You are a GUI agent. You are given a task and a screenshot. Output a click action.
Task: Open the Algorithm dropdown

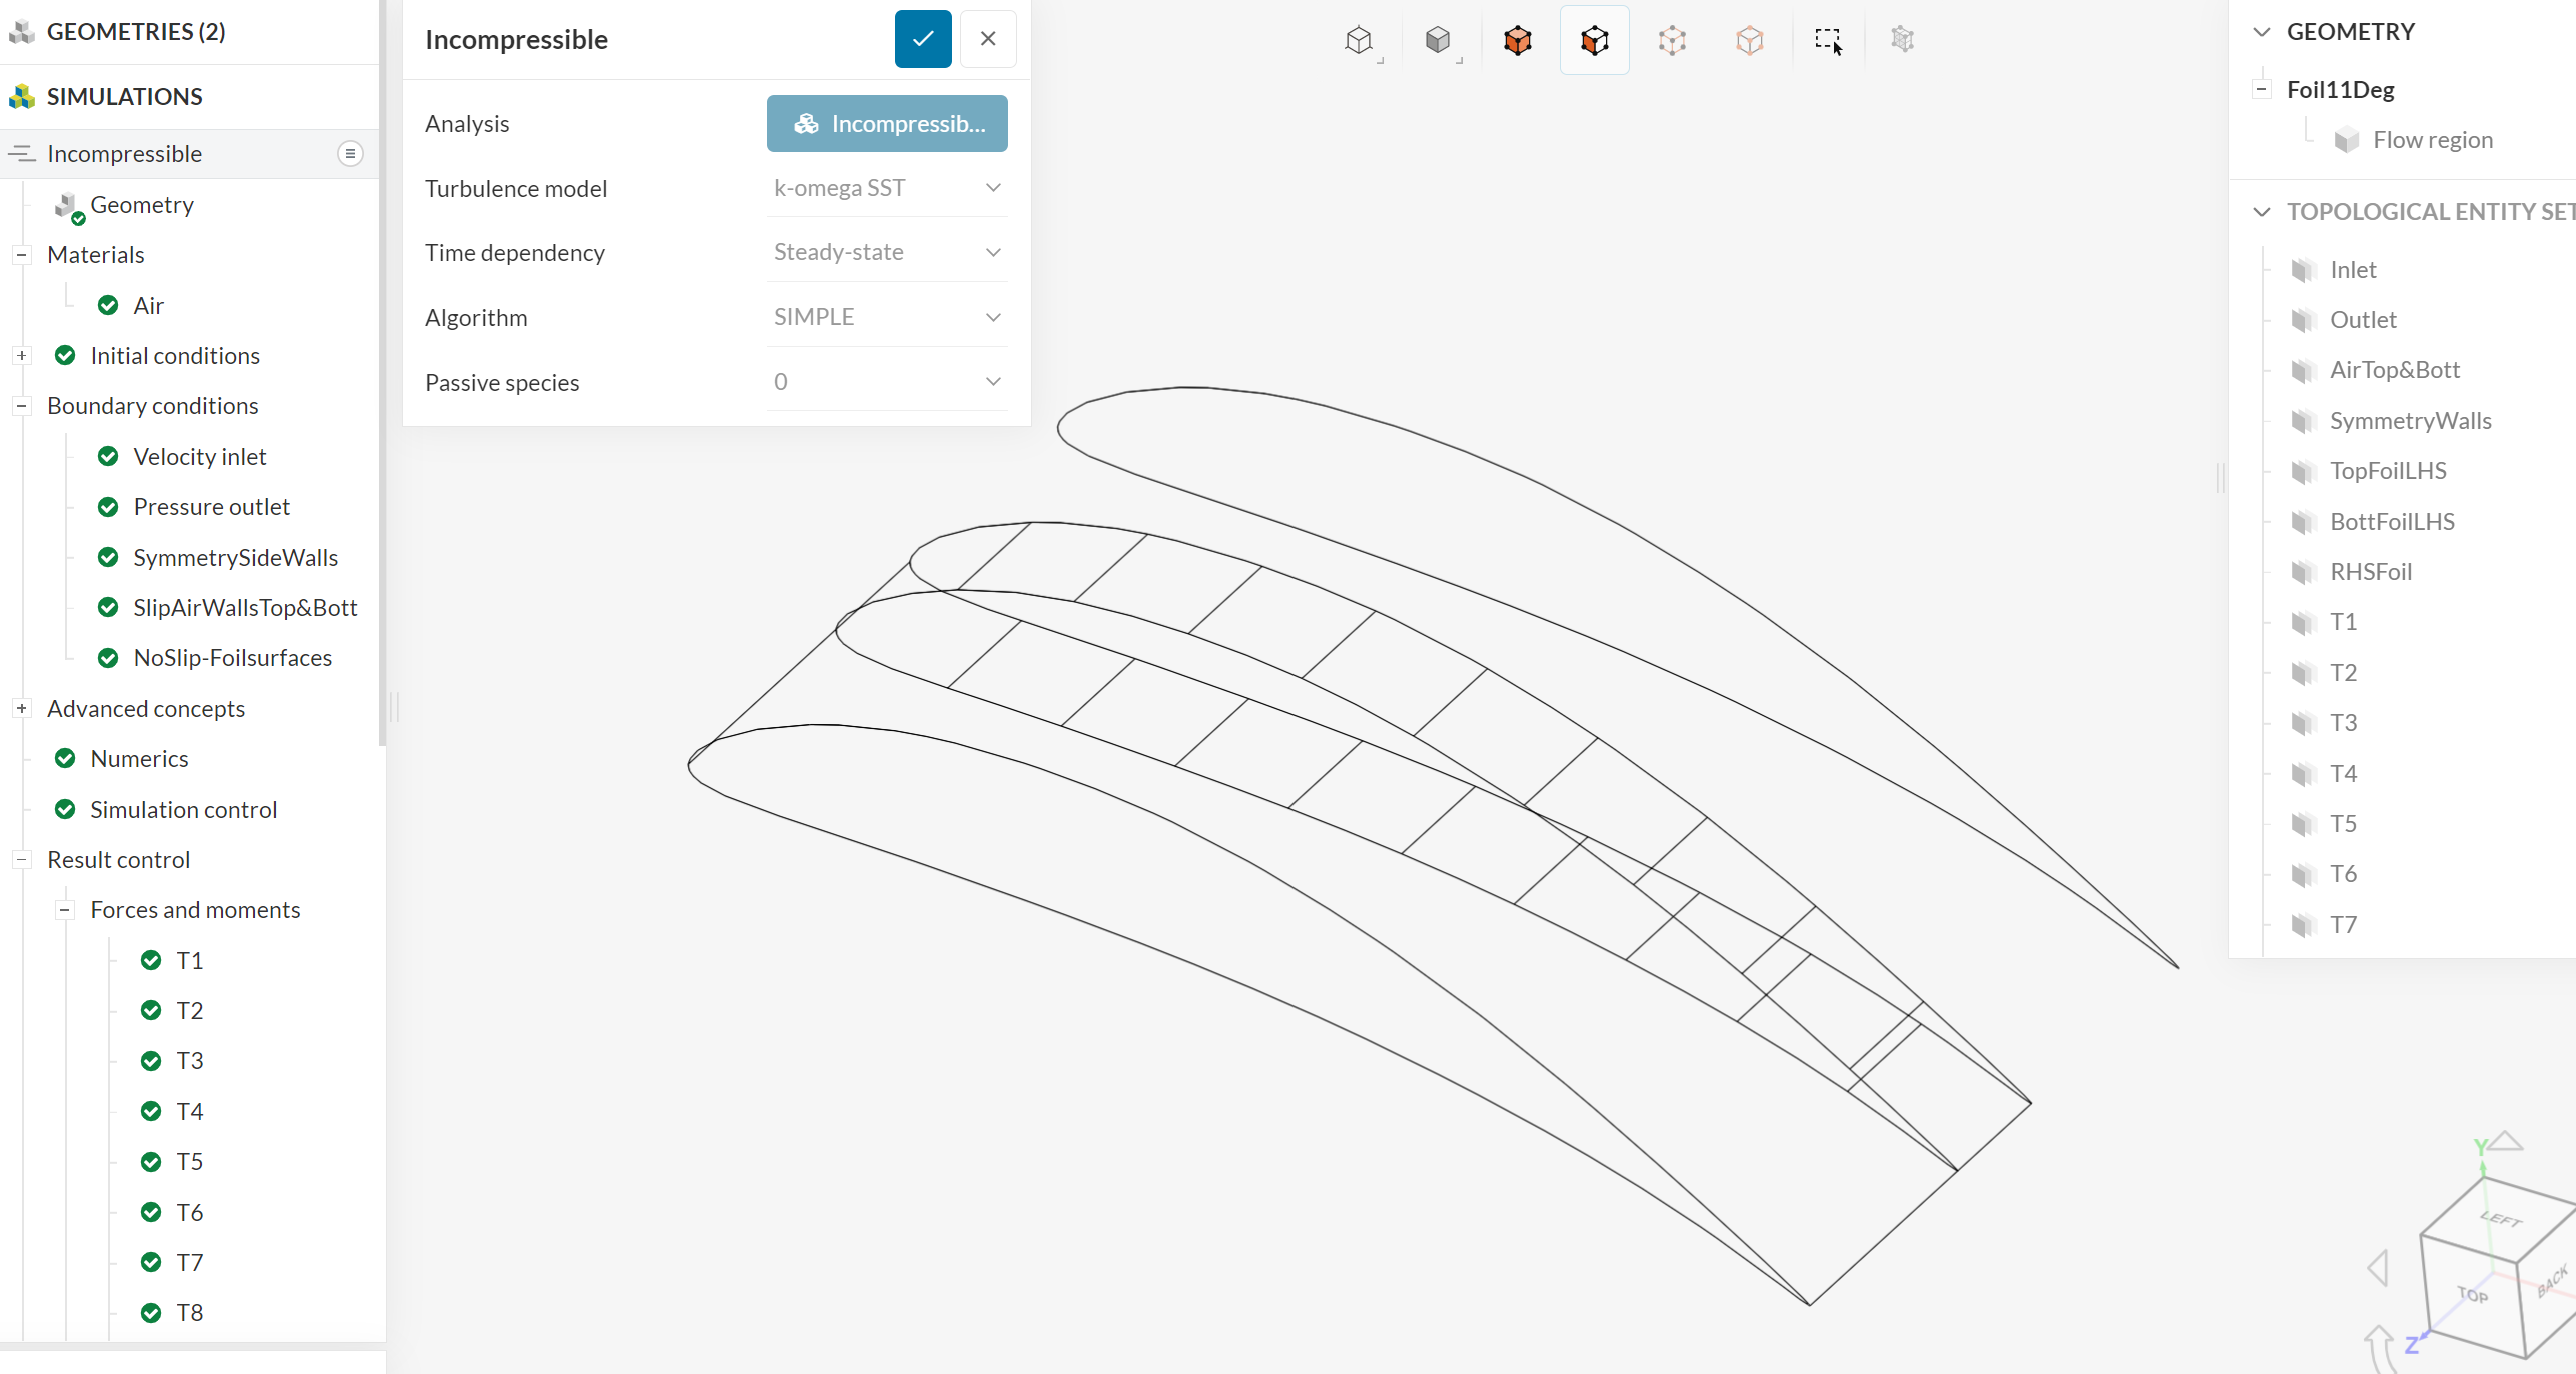[x=886, y=317]
